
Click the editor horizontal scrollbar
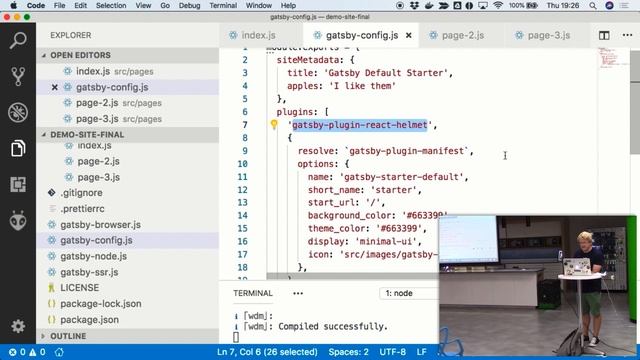point(353,276)
